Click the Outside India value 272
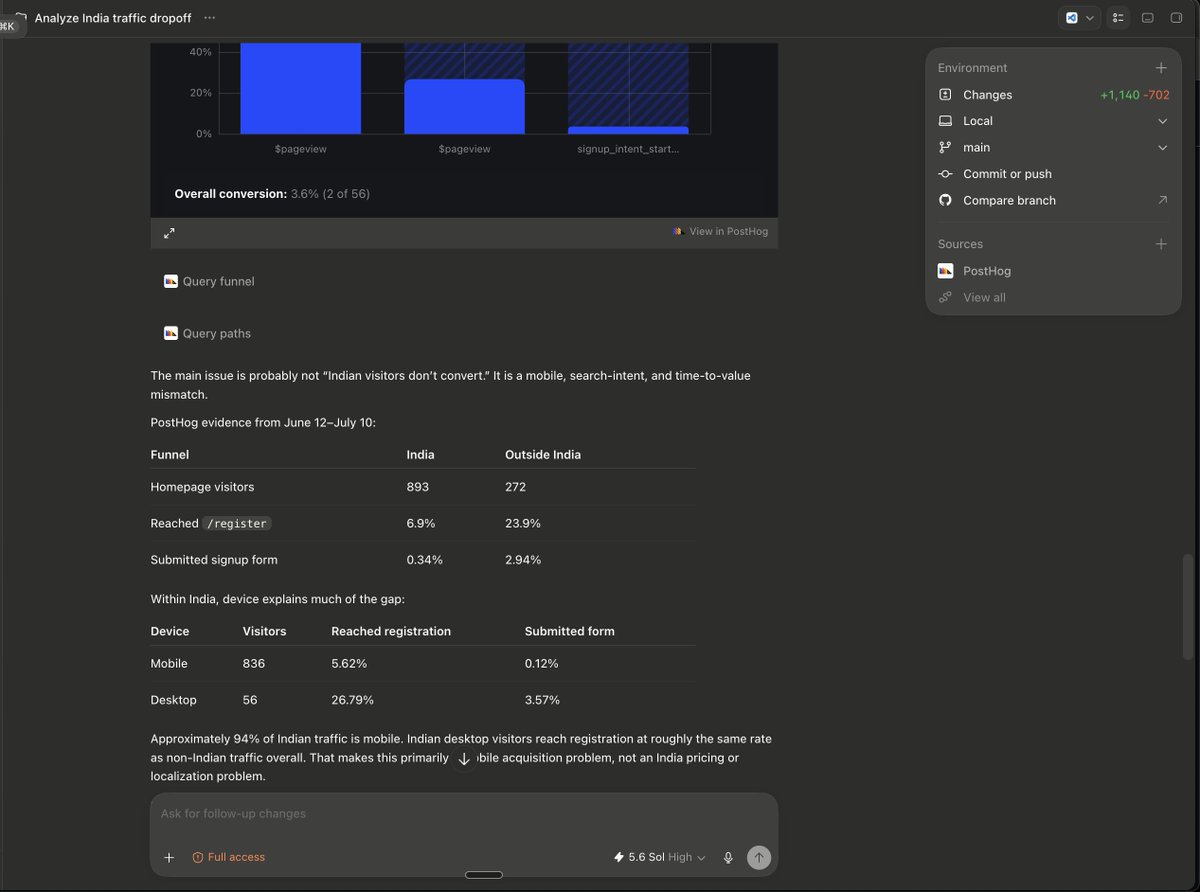1200x892 pixels. point(515,487)
